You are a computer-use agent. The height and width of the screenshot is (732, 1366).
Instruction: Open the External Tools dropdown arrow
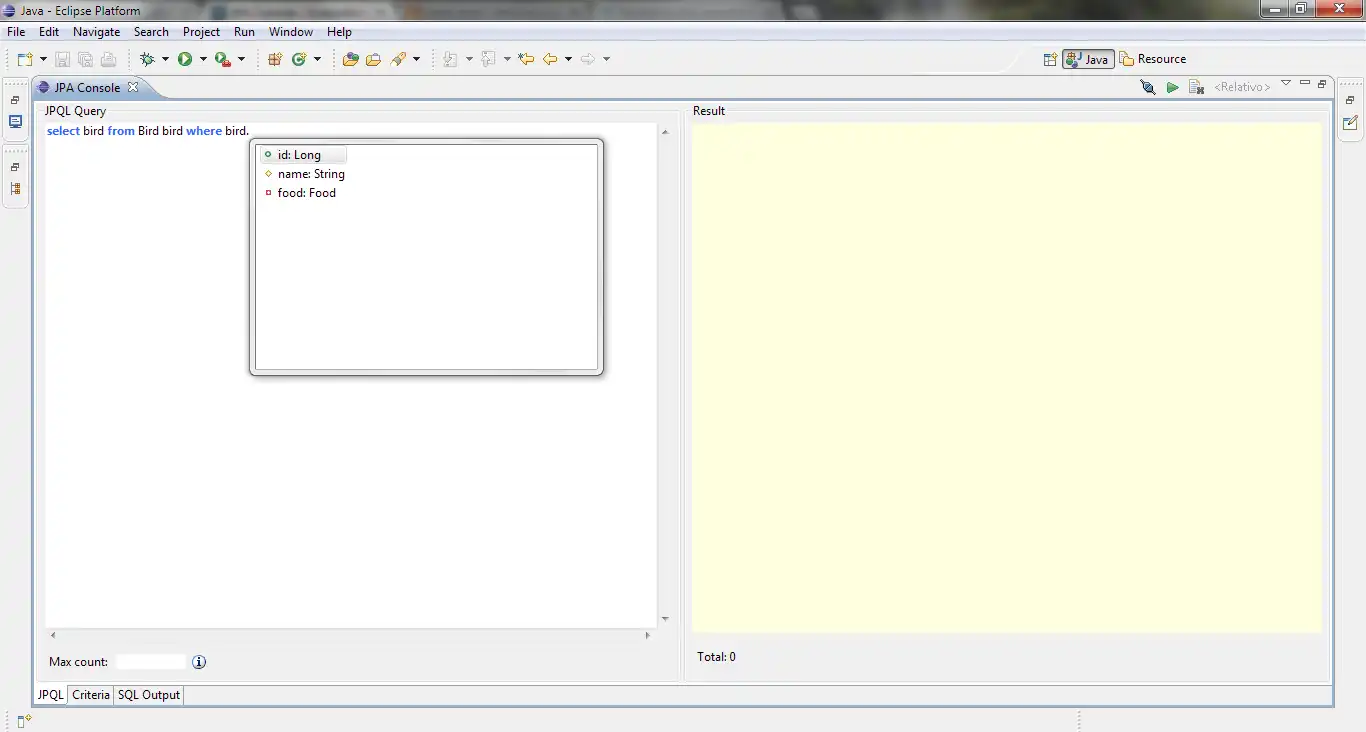tap(241, 59)
